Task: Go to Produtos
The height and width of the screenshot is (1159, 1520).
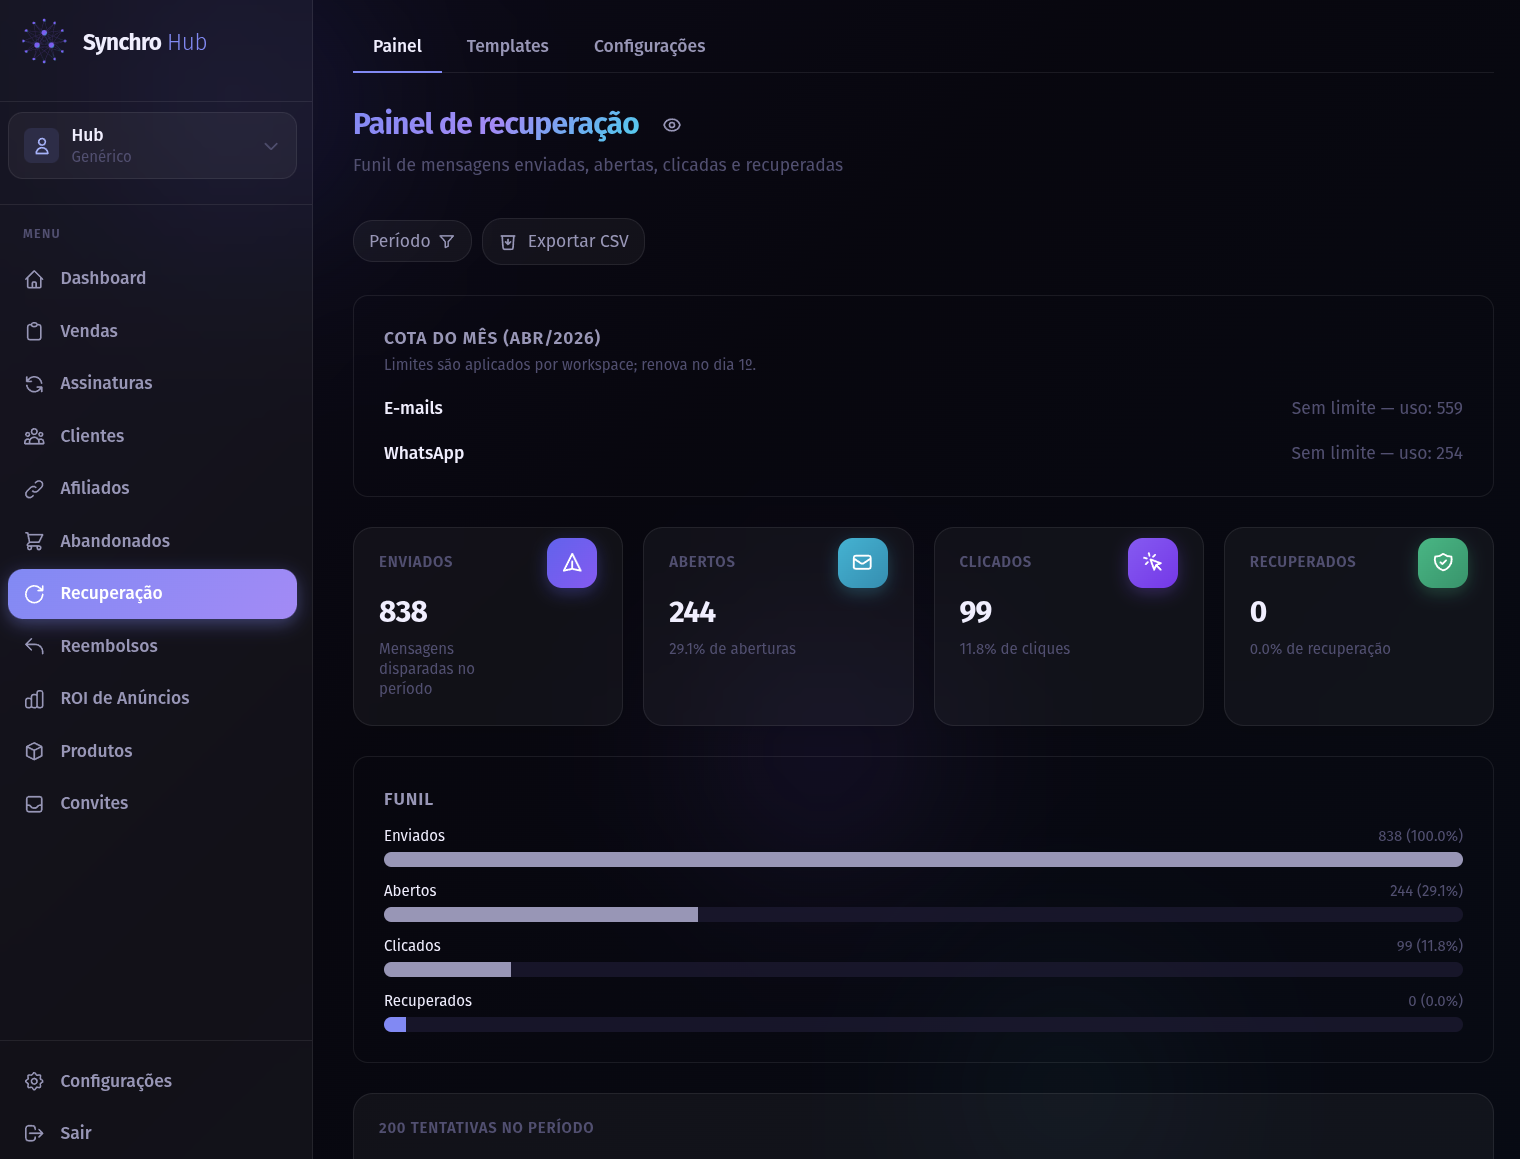Action: [152, 751]
